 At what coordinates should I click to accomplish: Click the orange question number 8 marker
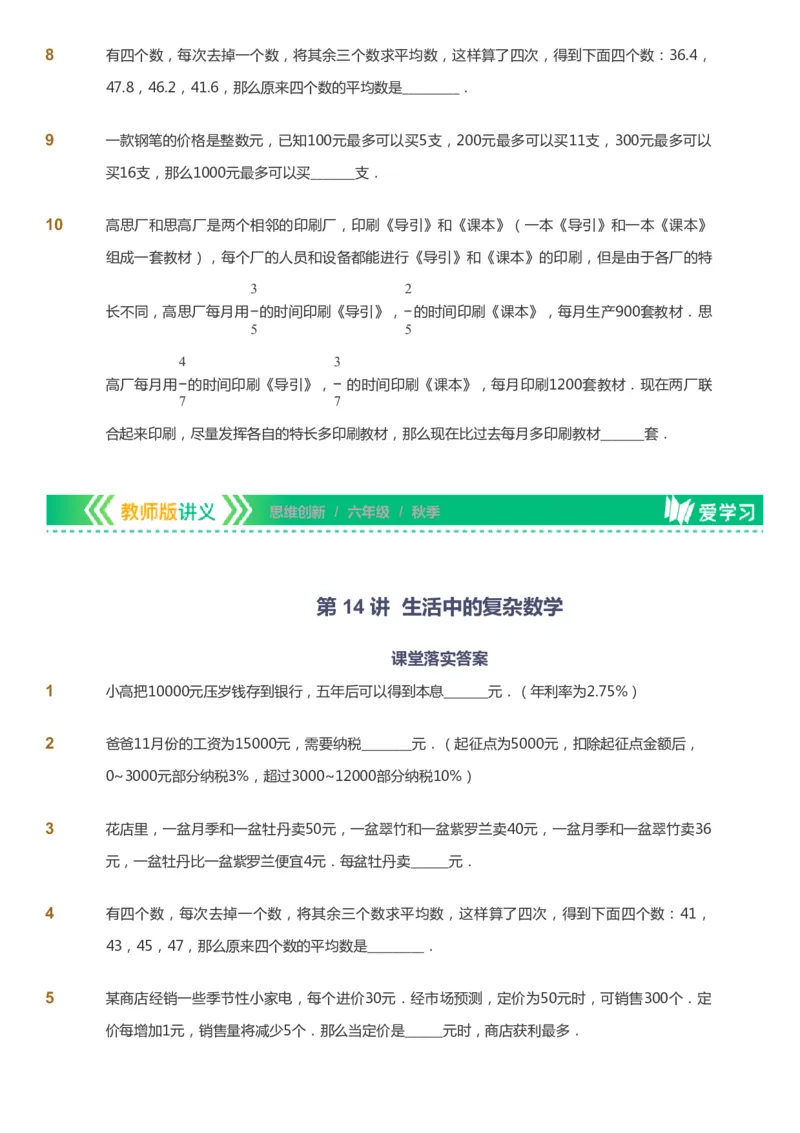click(50, 56)
